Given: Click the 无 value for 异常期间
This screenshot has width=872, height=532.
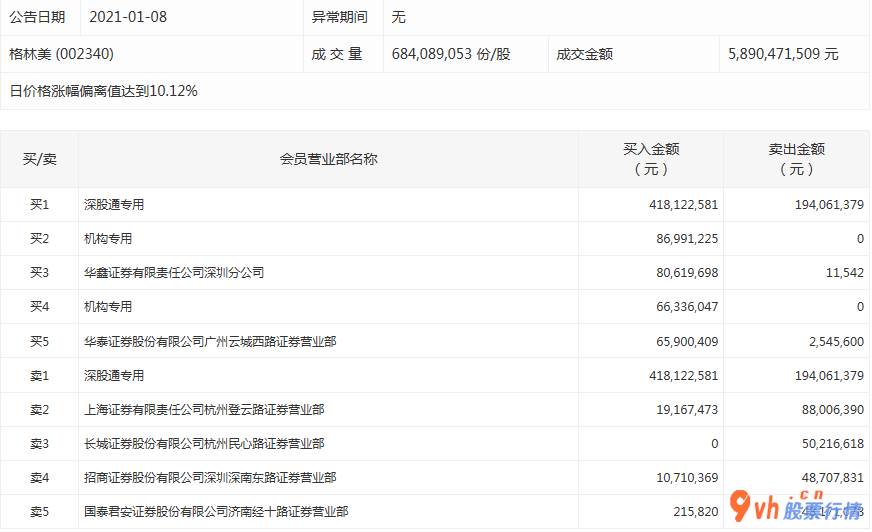Looking at the screenshot, I should [x=398, y=17].
